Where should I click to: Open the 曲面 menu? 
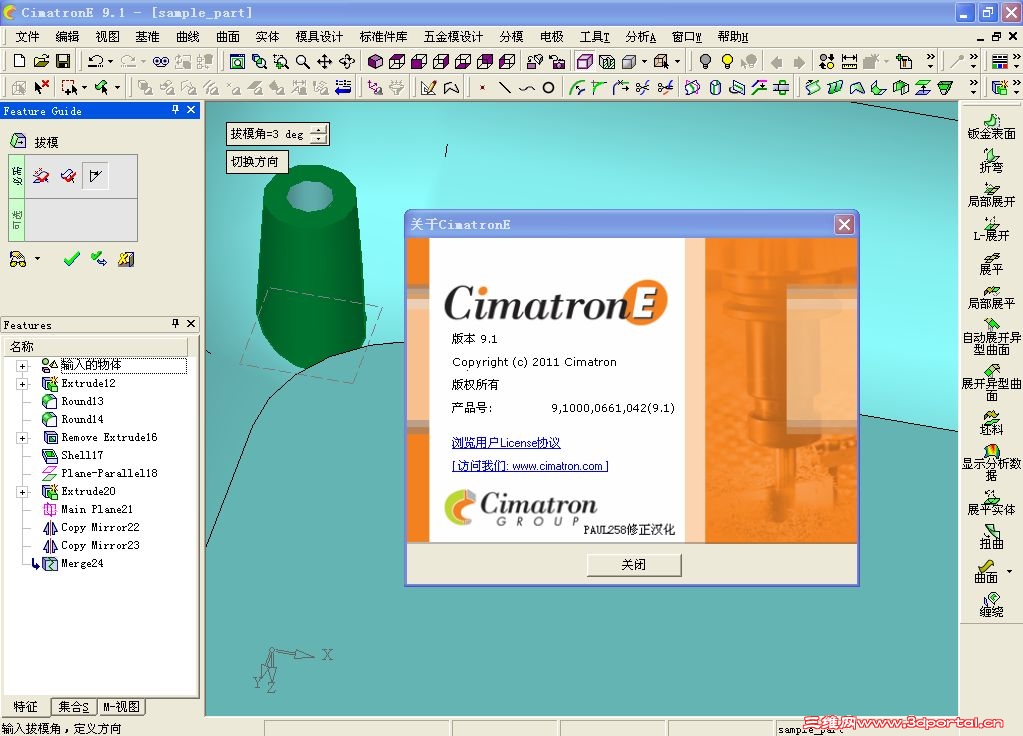coord(228,37)
